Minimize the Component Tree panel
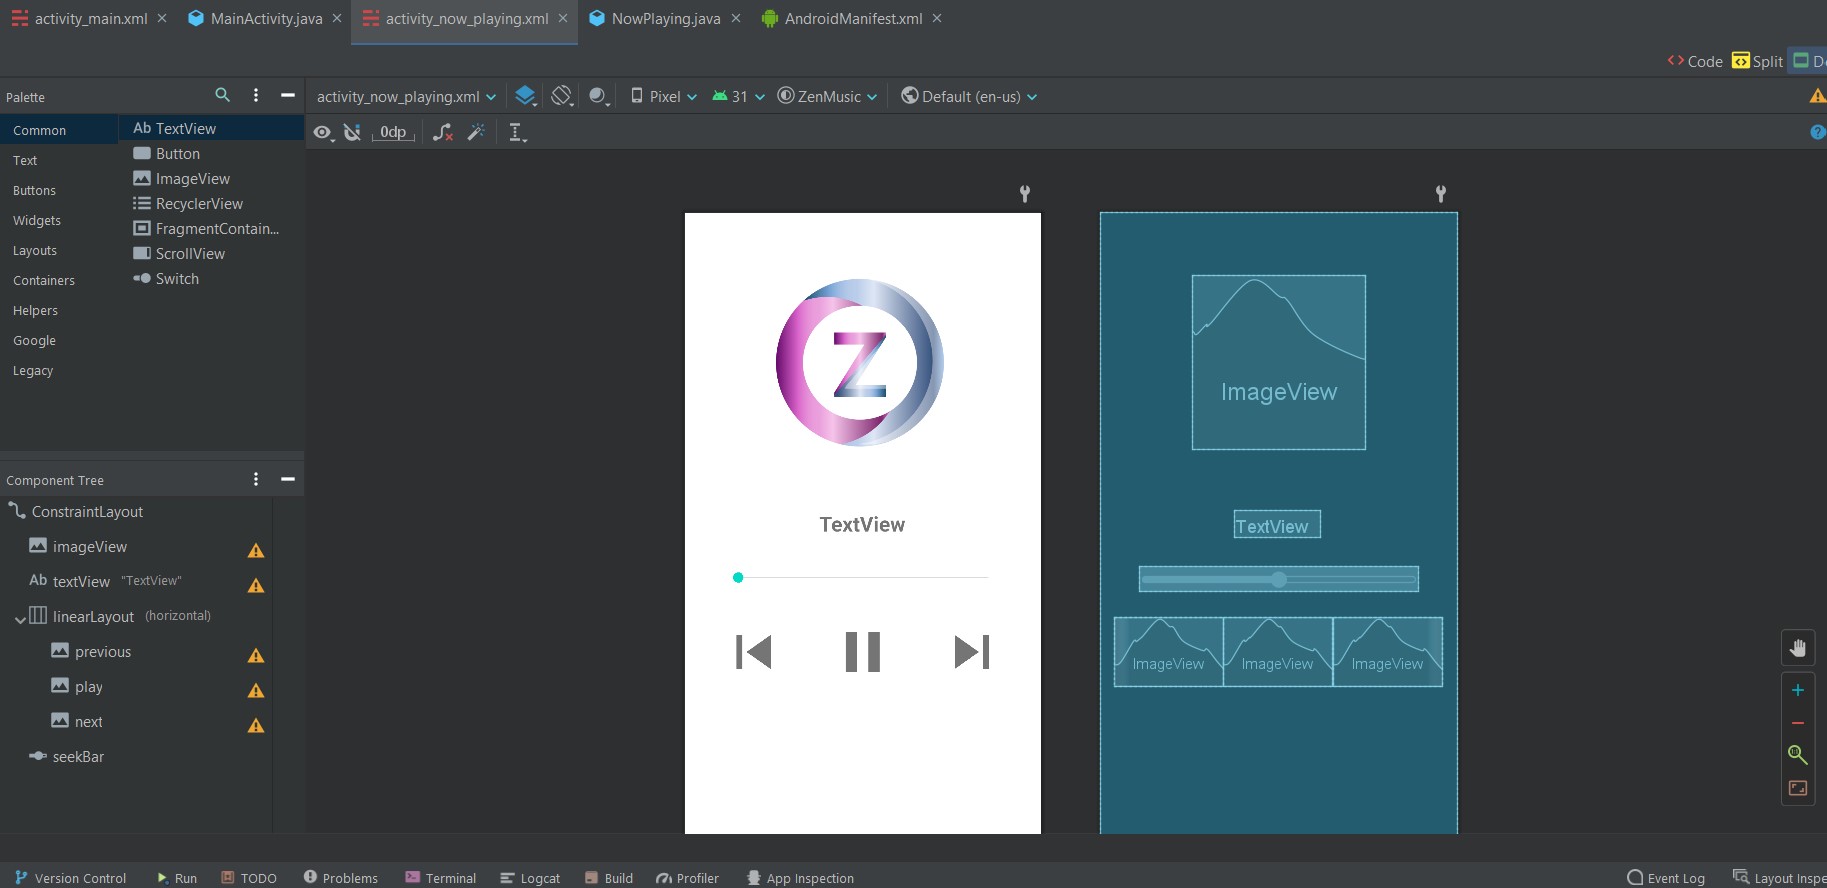The height and width of the screenshot is (888, 1827). [x=288, y=479]
